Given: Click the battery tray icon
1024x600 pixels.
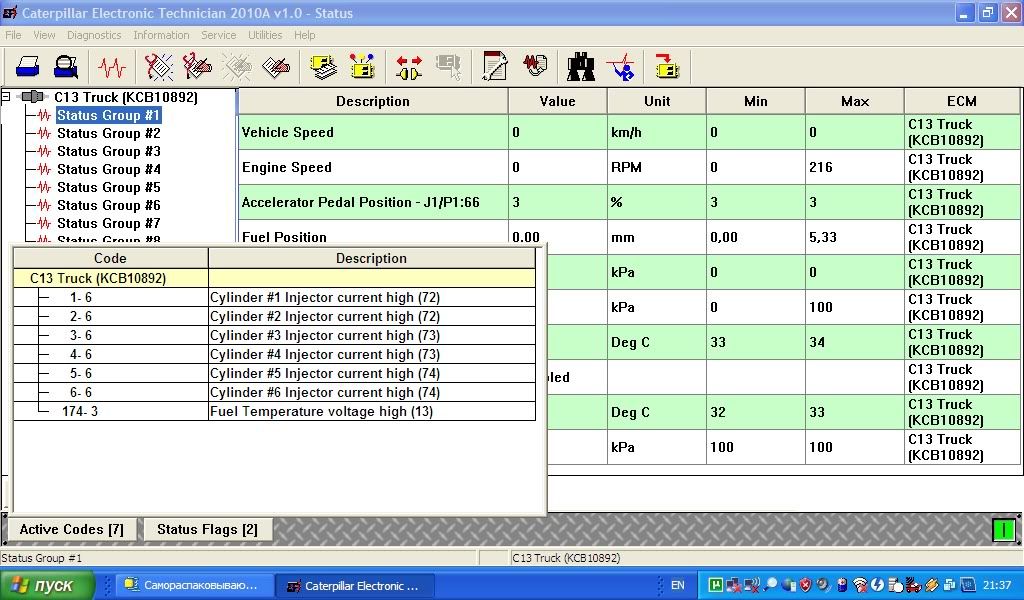Looking at the screenshot, I should (842, 585).
